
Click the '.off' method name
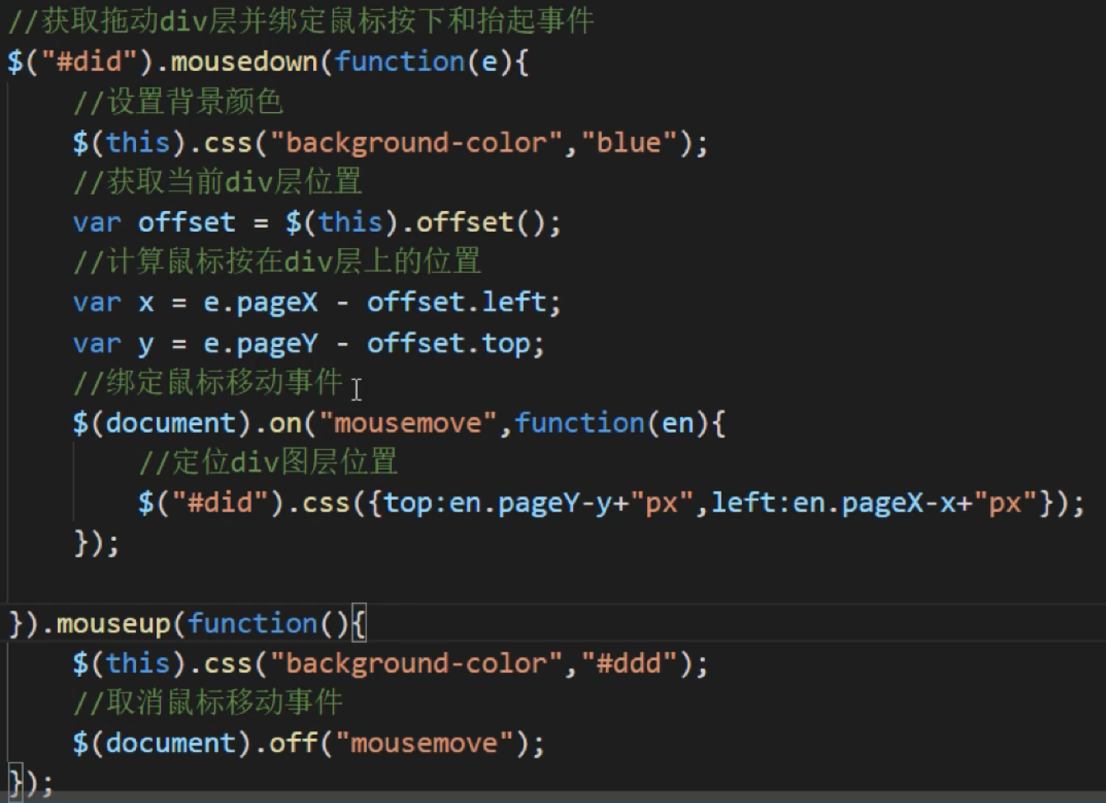(x=285, y=744)
